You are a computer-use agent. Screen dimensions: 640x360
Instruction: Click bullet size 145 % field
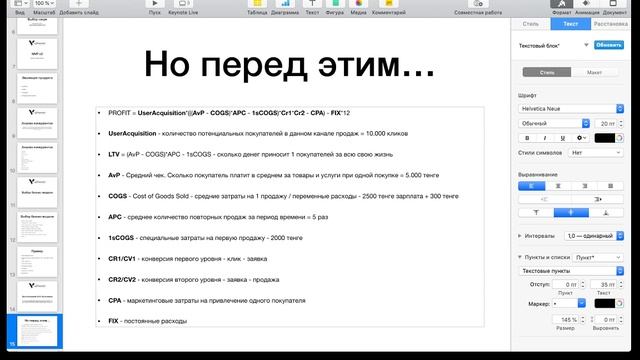pos(566,320)
